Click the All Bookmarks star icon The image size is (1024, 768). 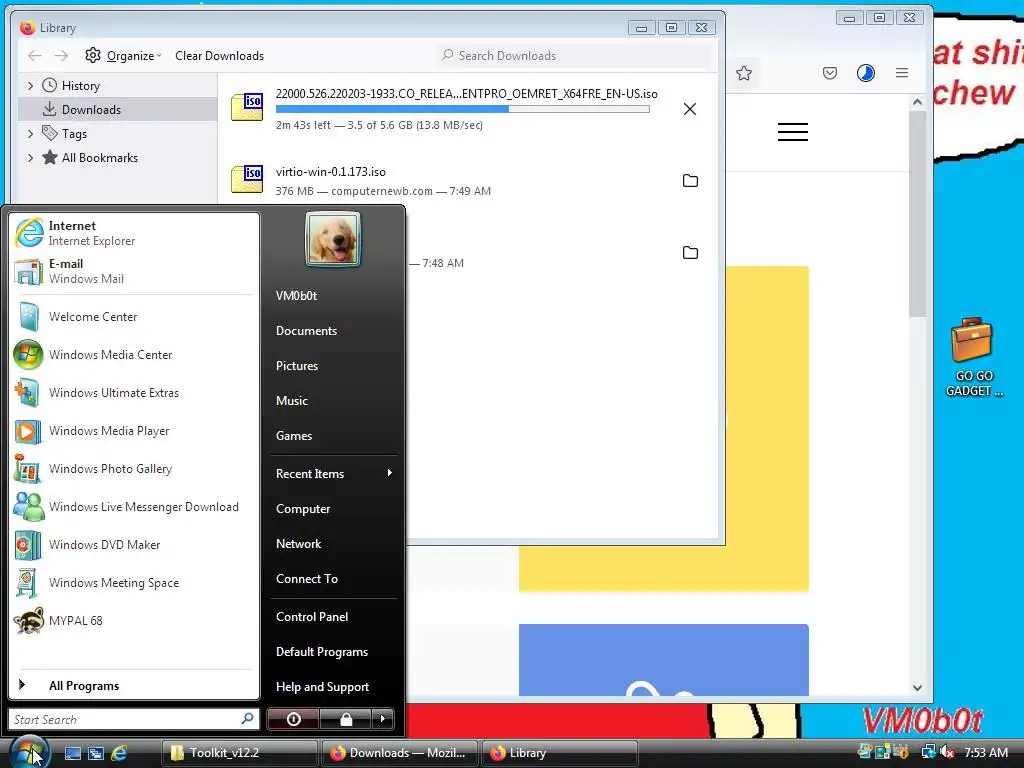(50, 157)
